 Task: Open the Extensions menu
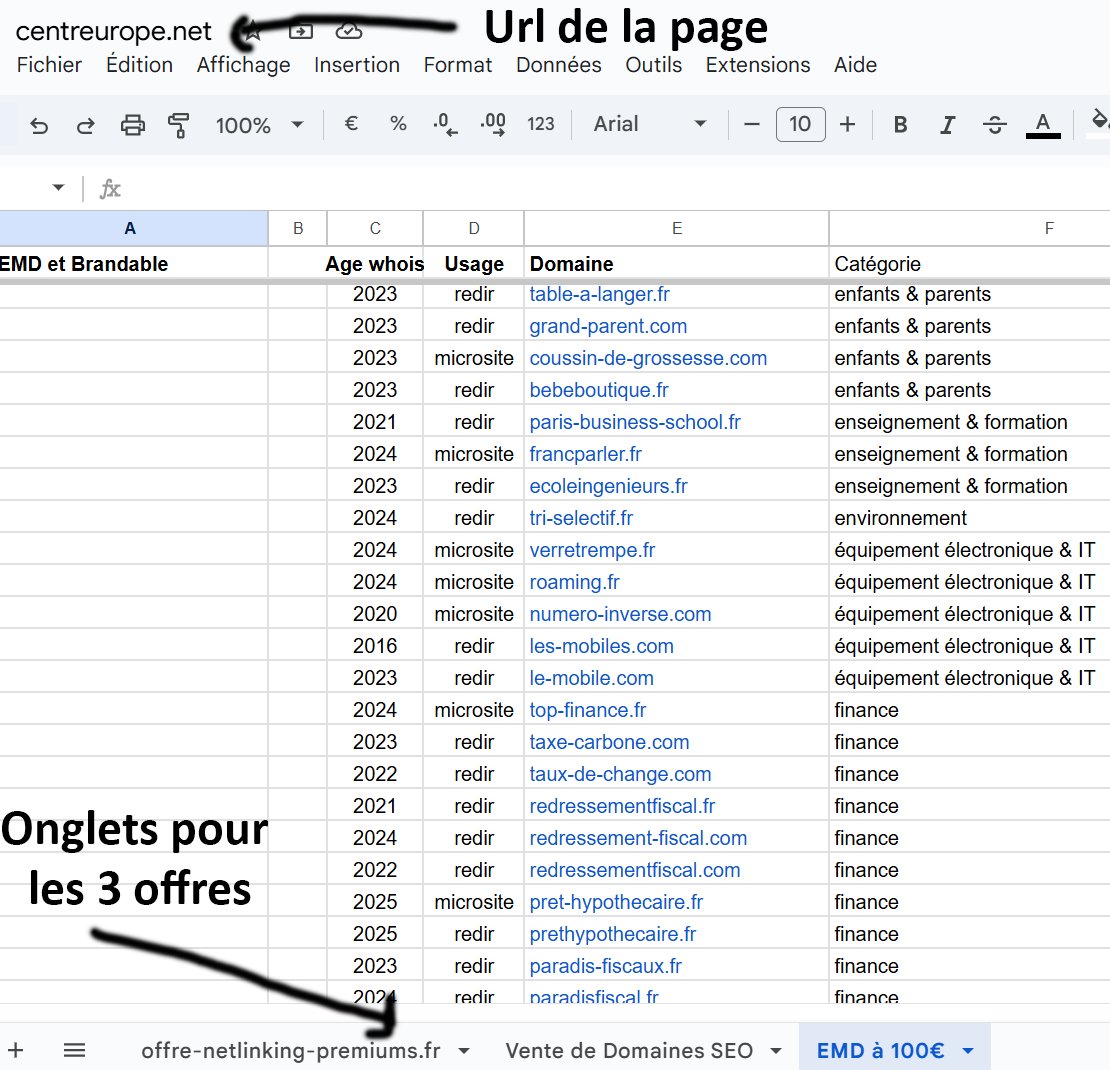(757, 65)
